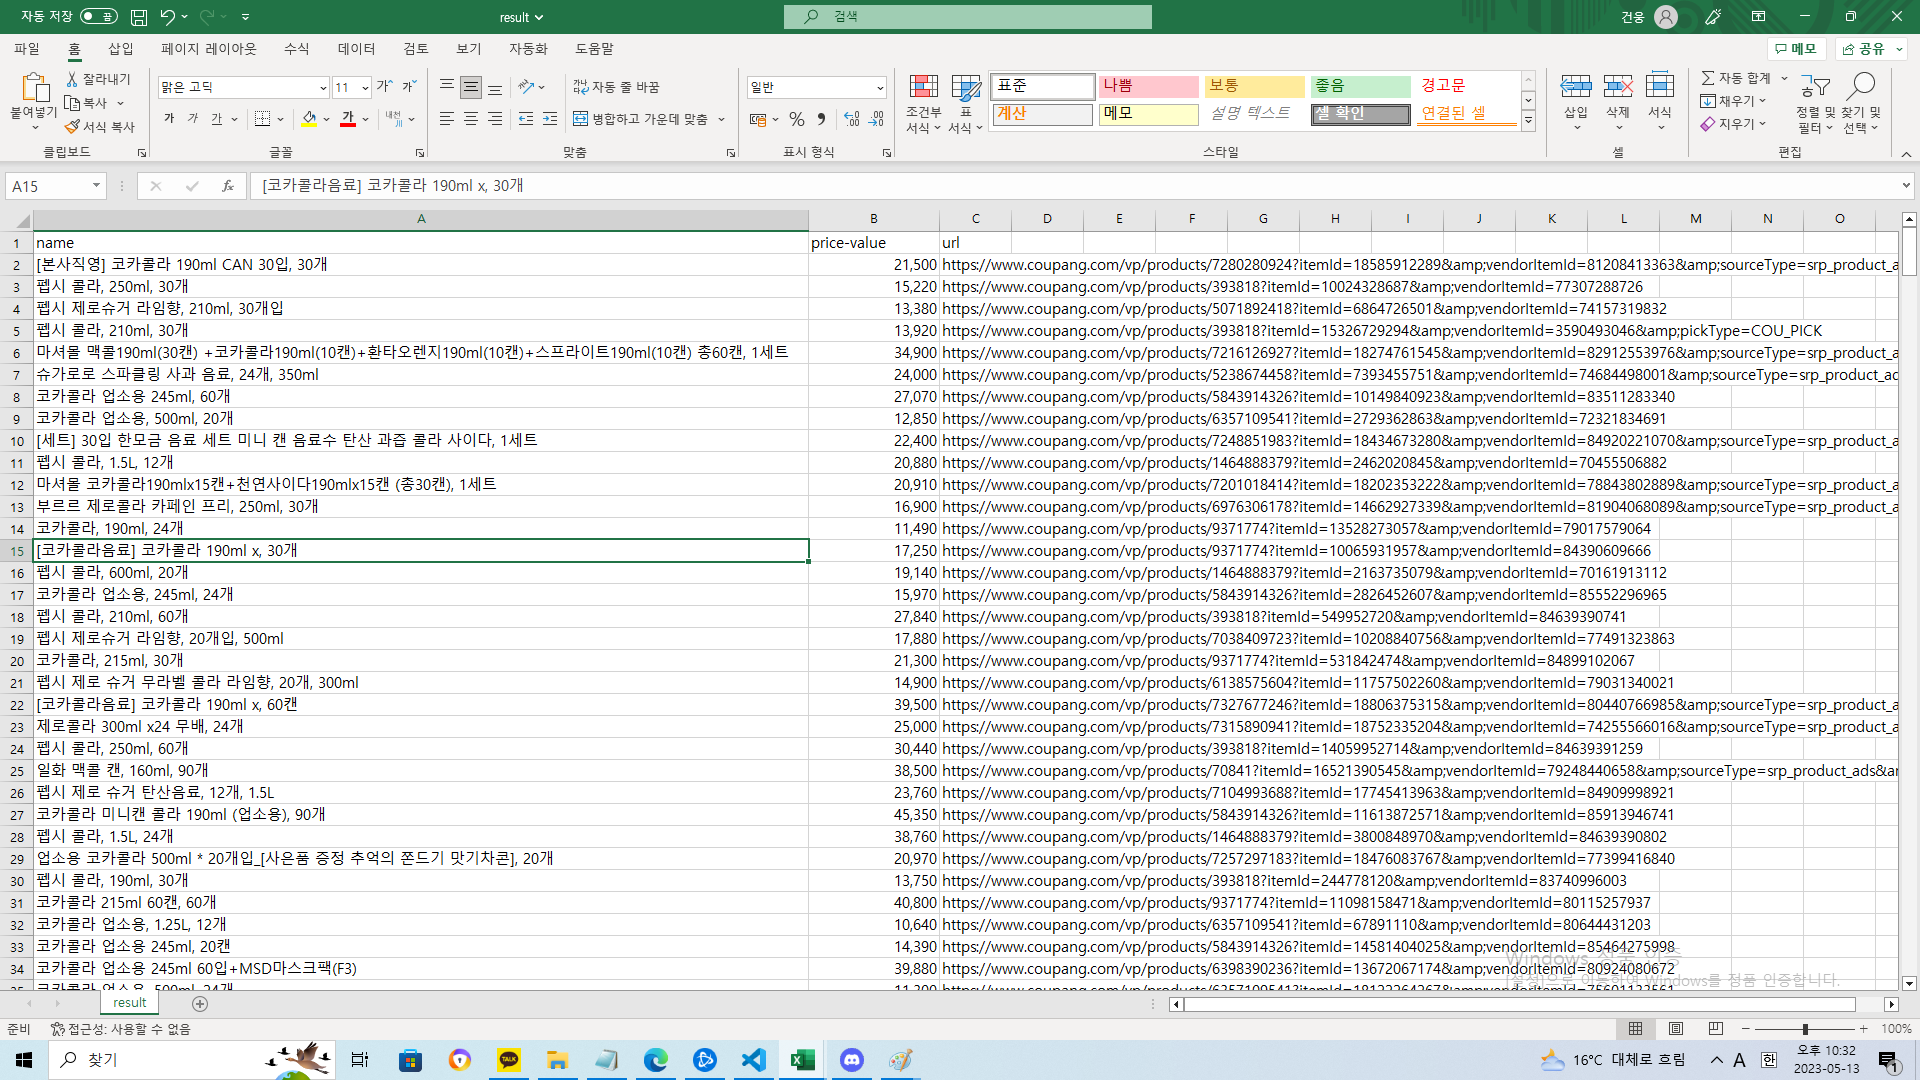Click the orientation (text angle) icon

pyautogui.click(x=526, y=87)
